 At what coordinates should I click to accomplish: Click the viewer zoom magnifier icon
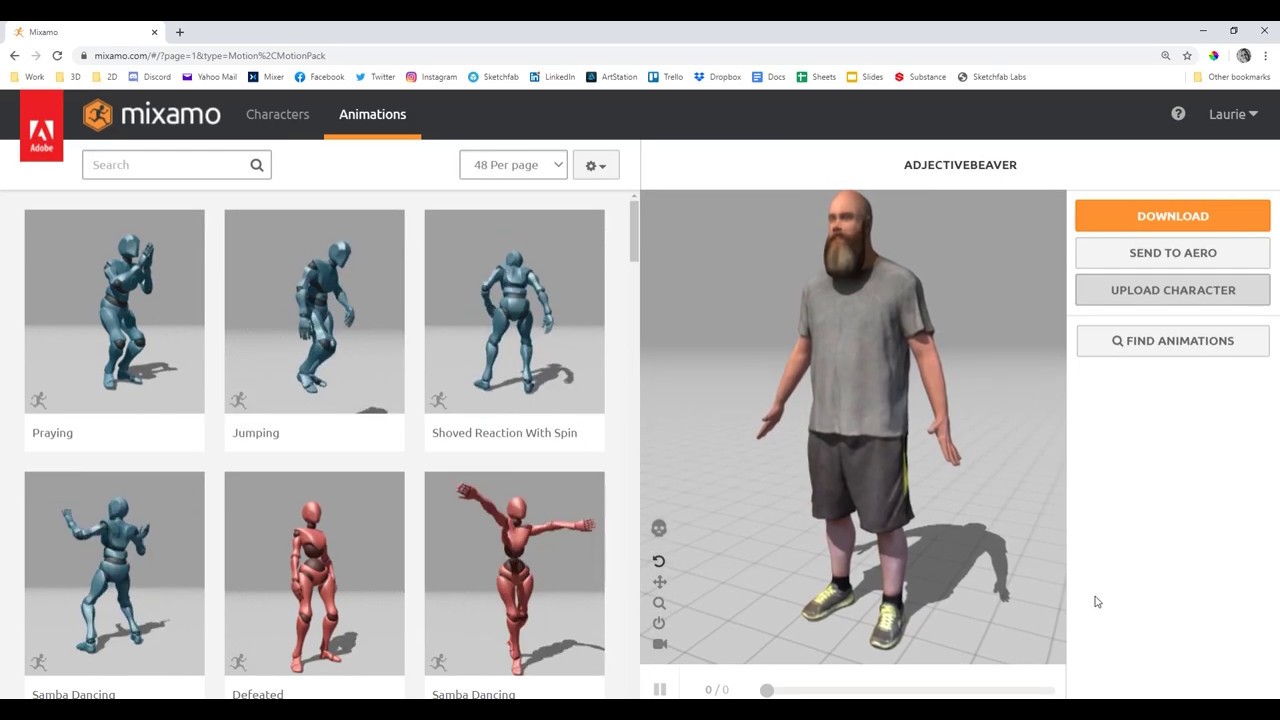click(659, 603)
